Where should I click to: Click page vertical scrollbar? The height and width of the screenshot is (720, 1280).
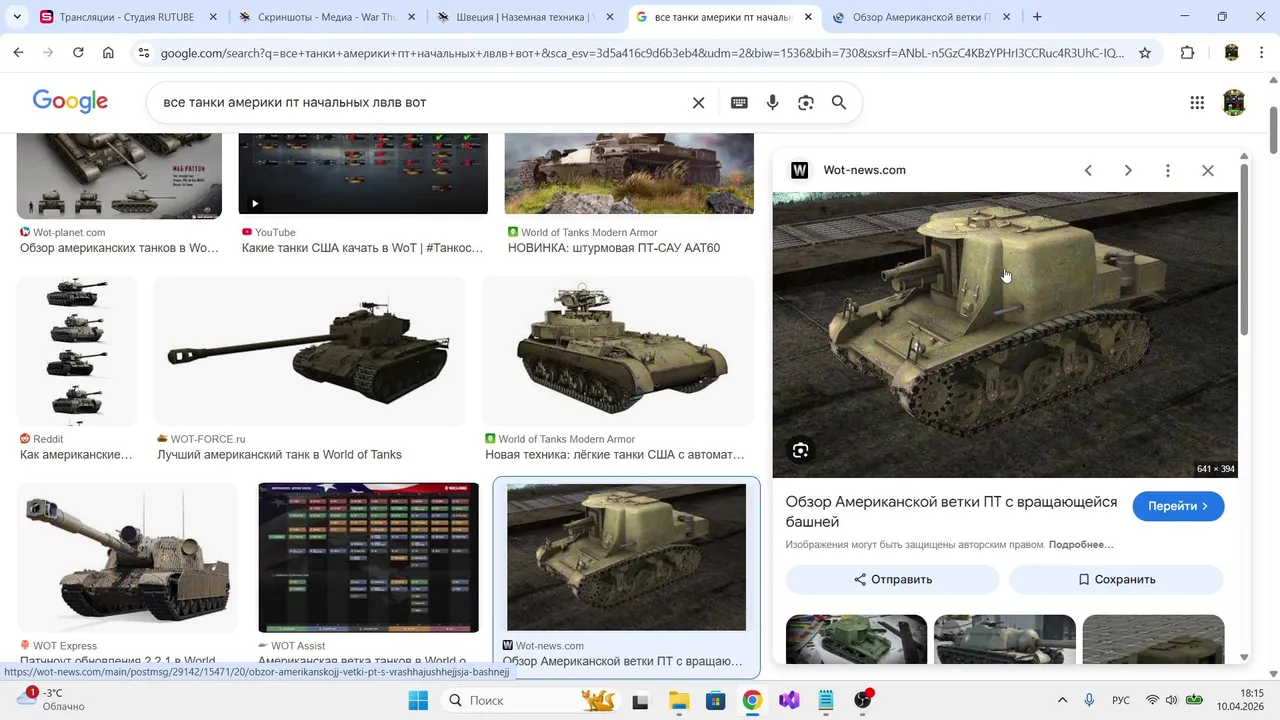[x=1273, y=130]
